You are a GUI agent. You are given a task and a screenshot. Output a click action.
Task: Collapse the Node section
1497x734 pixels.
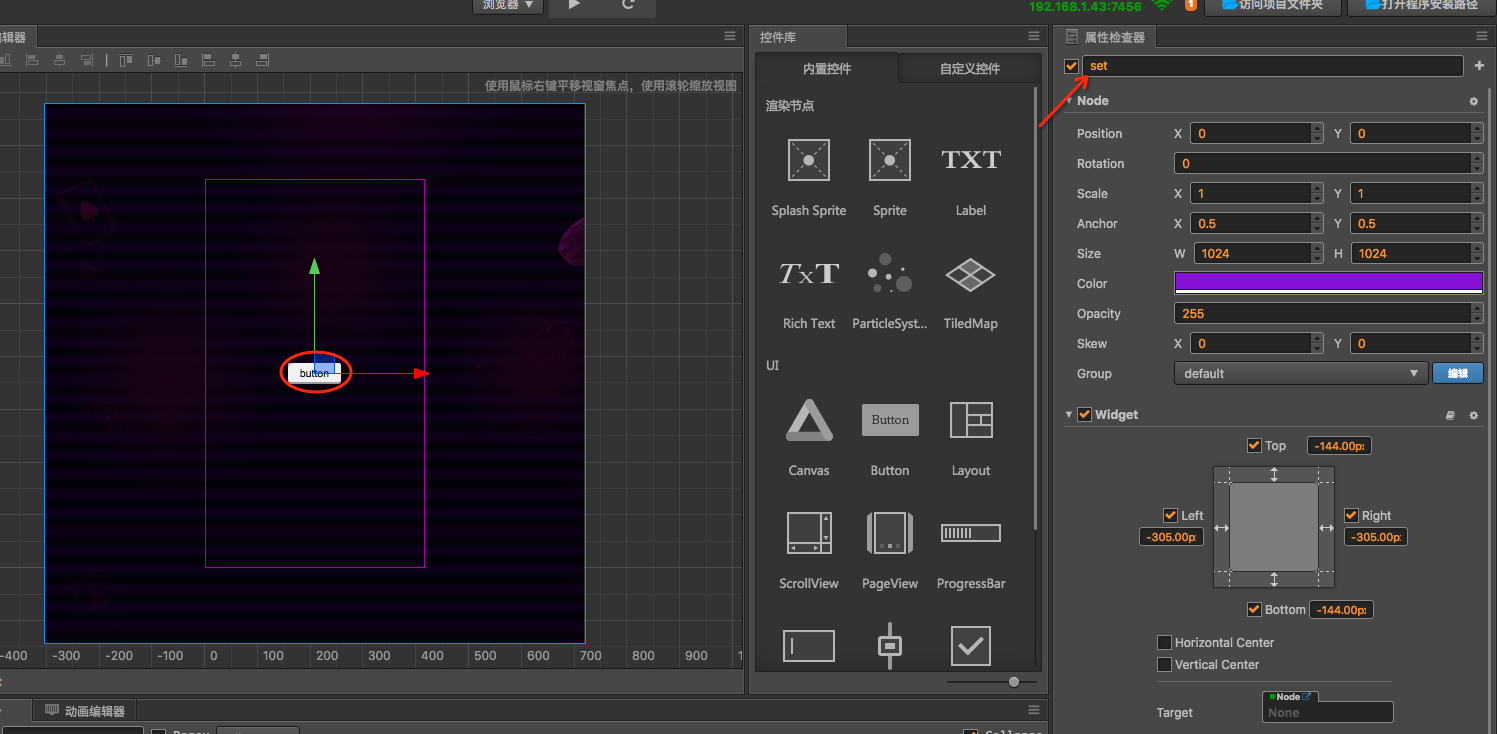coord(1069,101)
